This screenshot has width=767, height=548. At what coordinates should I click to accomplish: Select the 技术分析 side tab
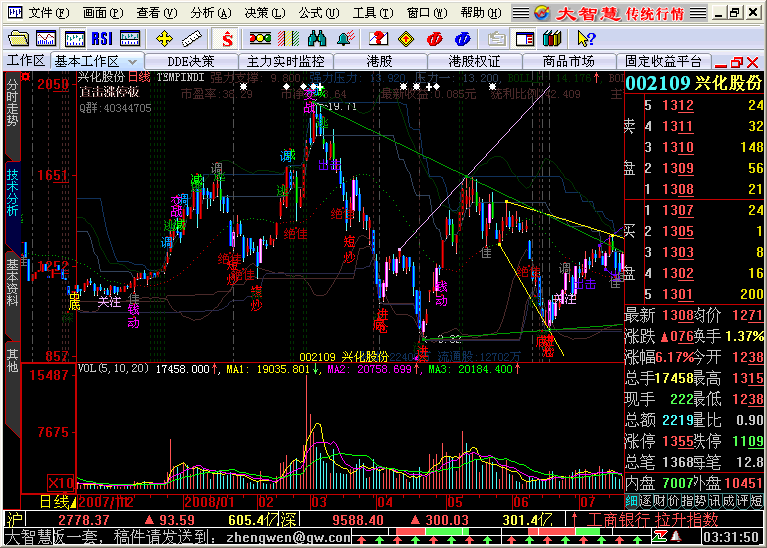tap(12, 206)
